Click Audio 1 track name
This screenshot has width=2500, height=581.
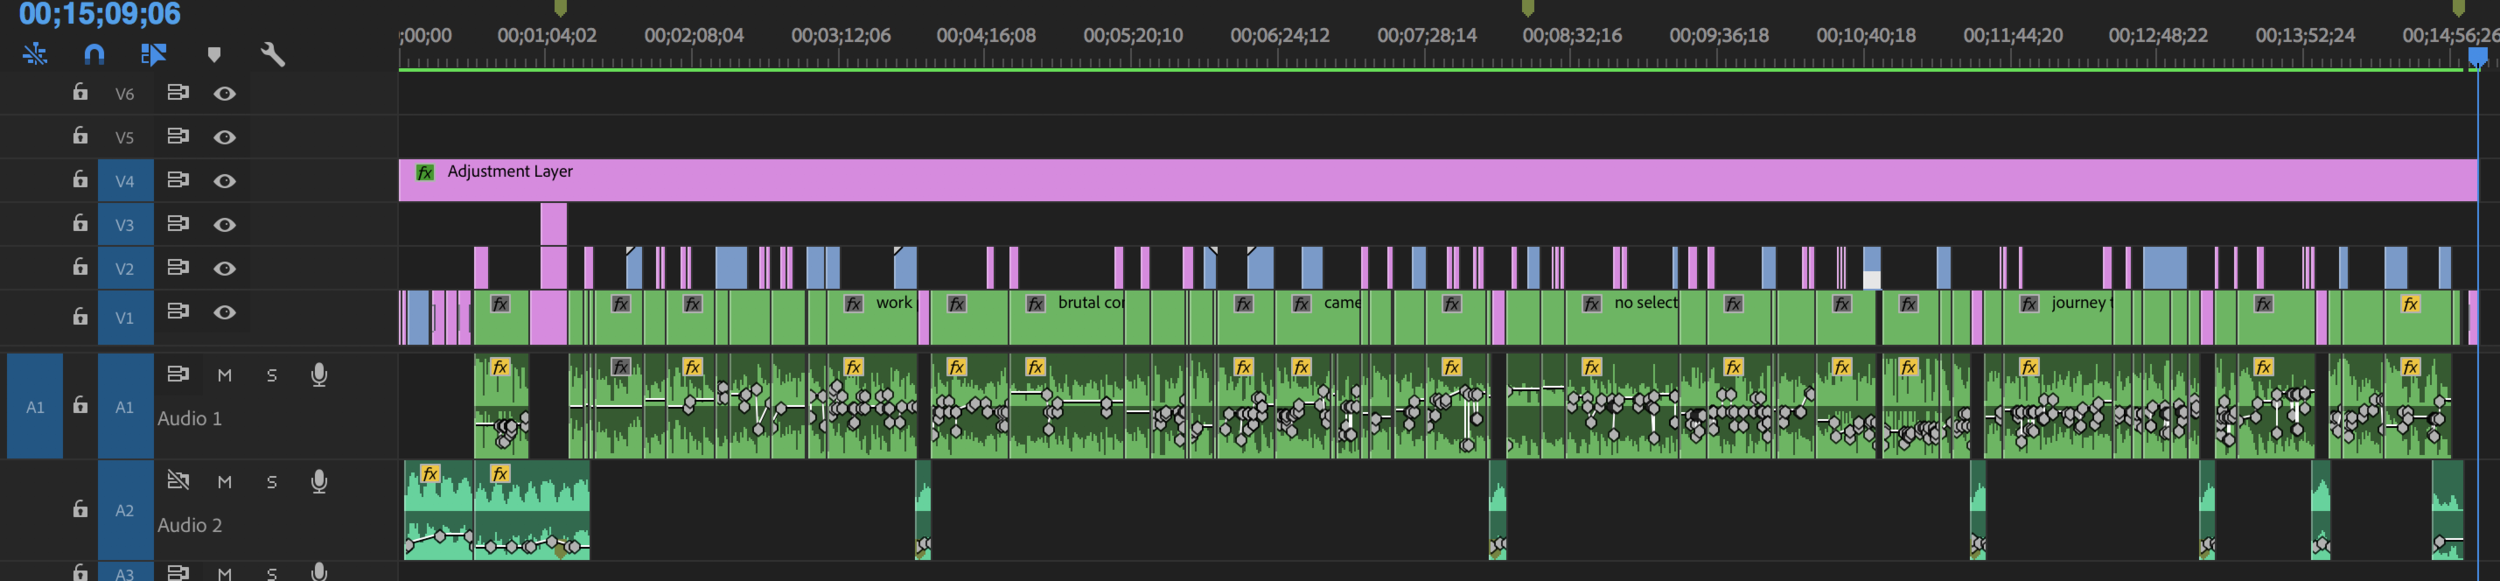click(190, 419)
